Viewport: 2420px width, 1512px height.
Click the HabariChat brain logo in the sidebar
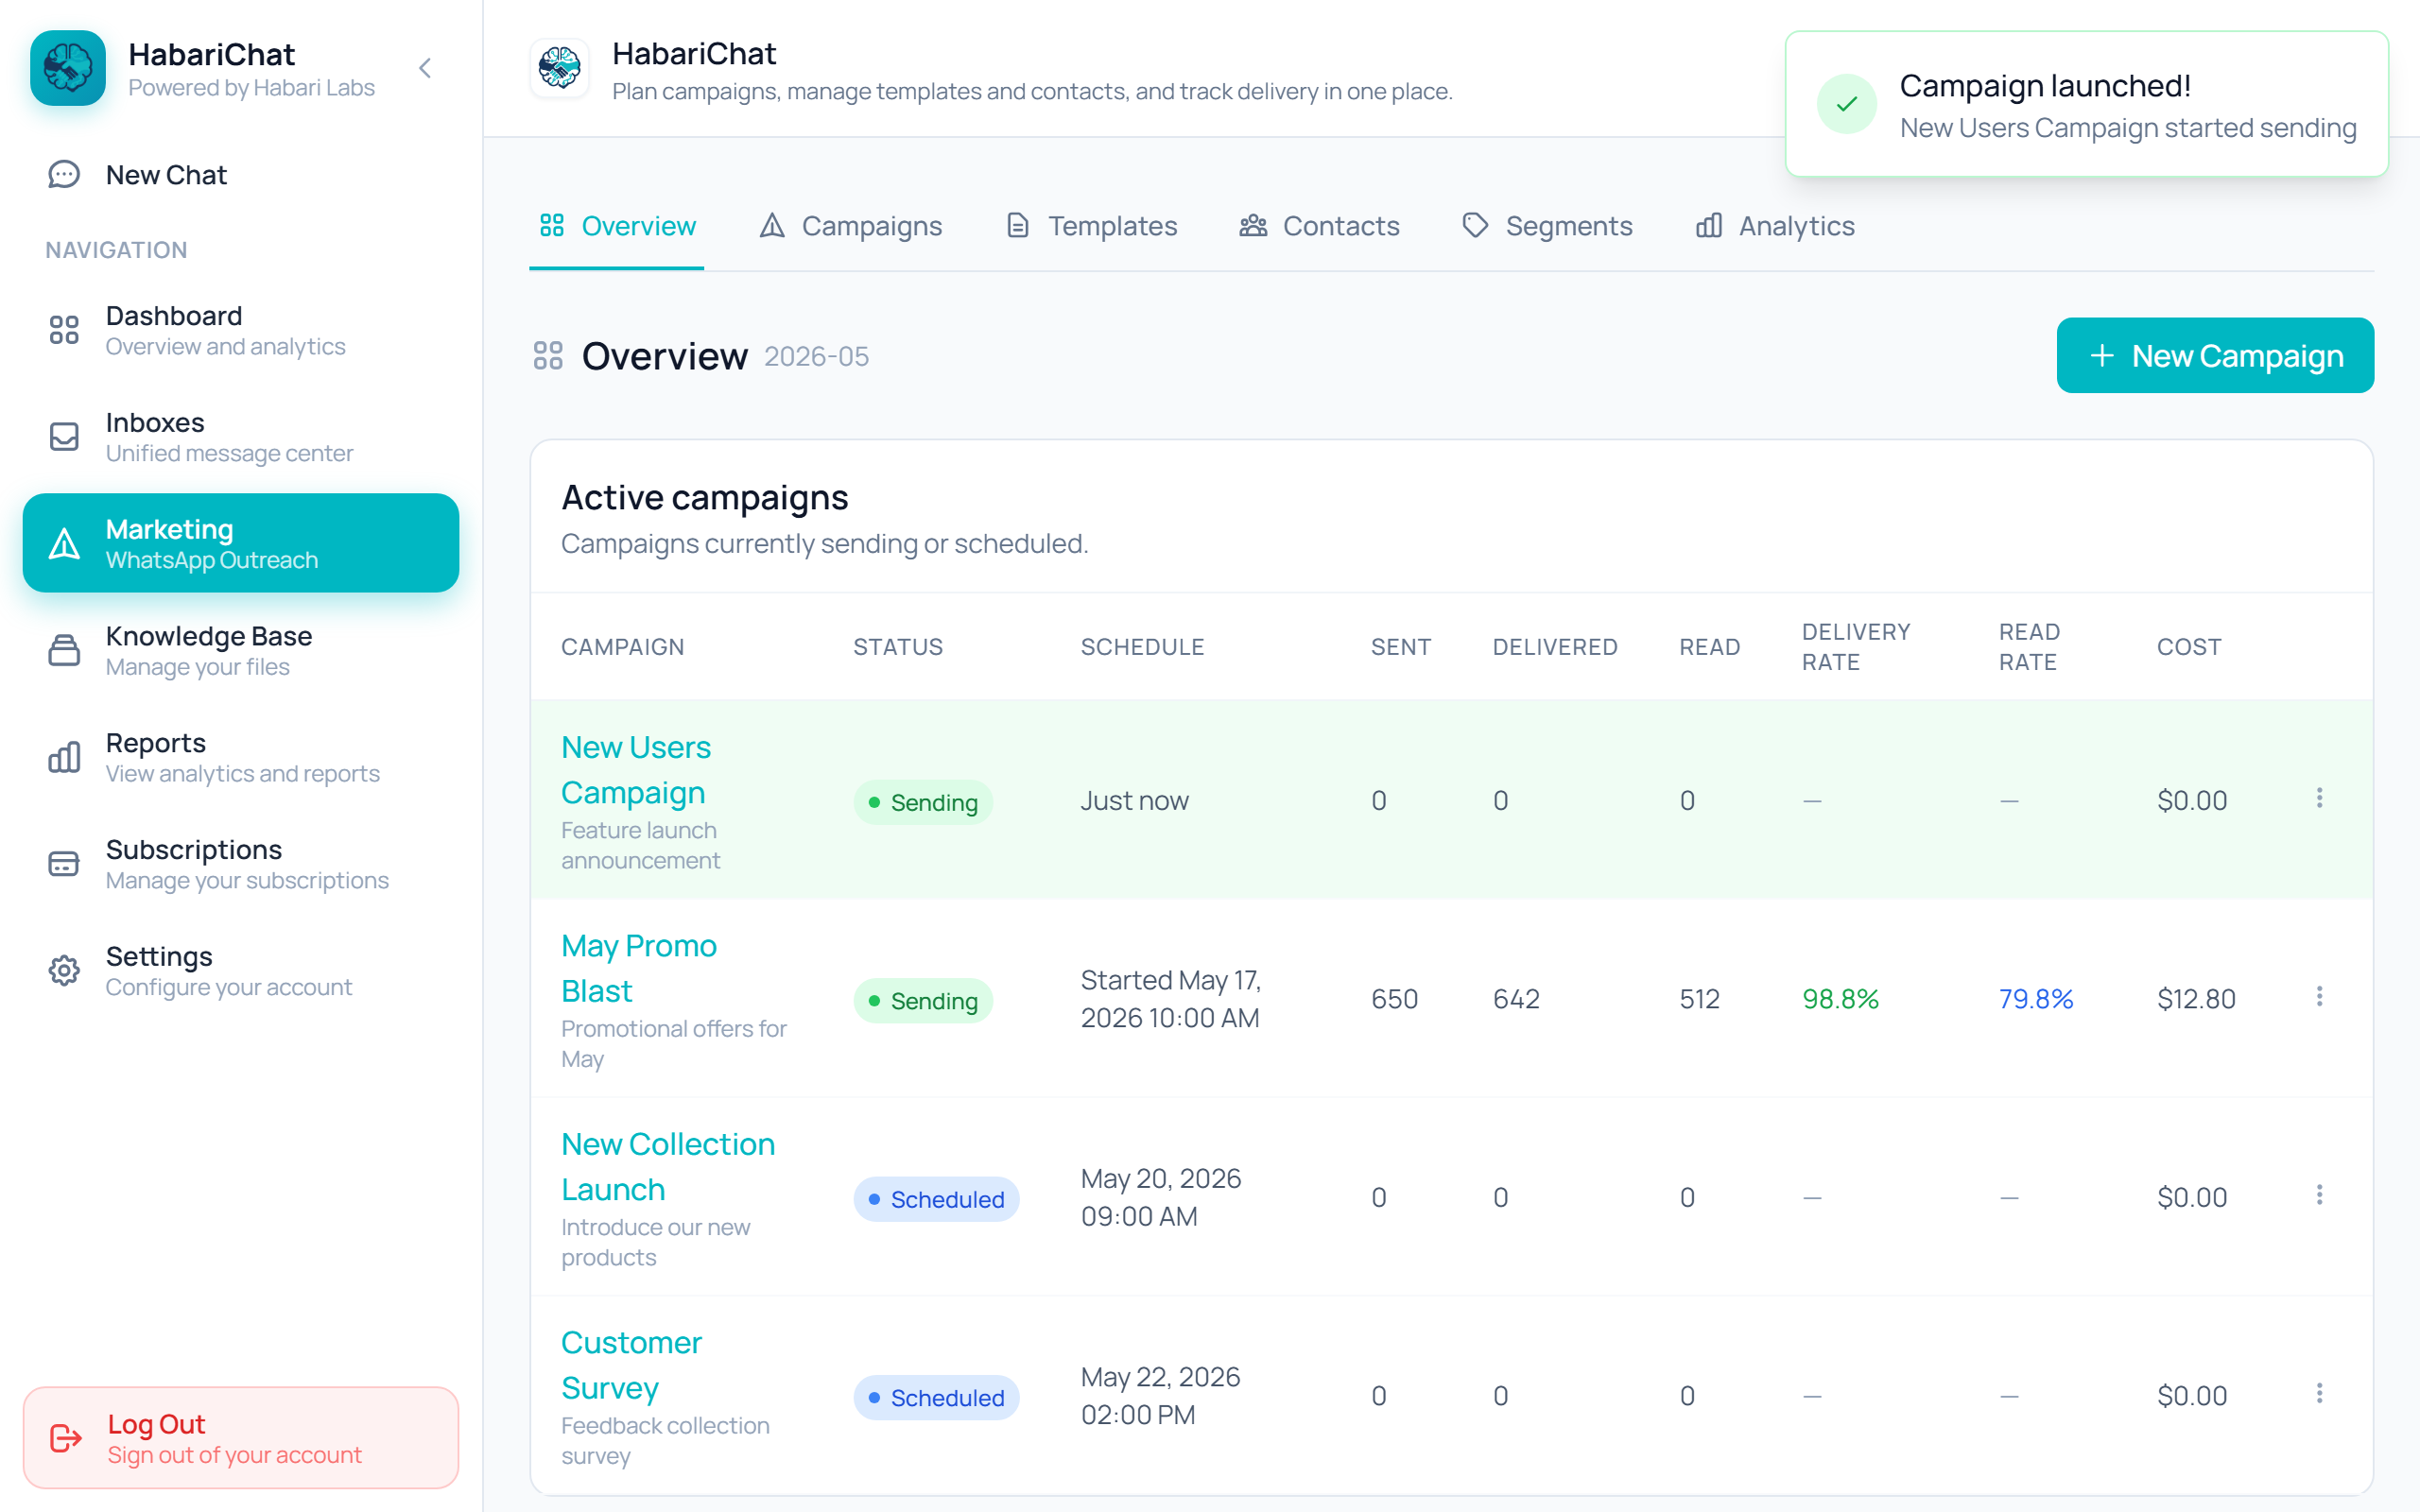(x=68, y=68)
